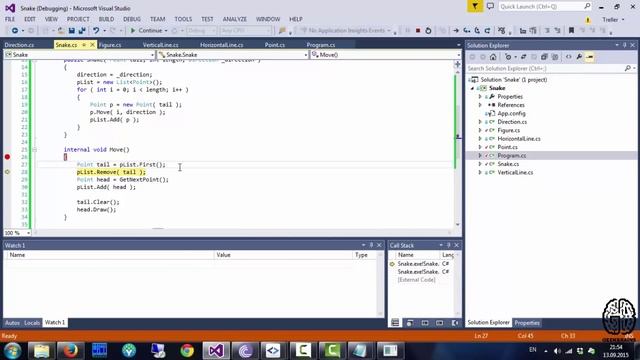The image size is (640, 360).
Task: Open the Continue button dropdown arrow
Action: 166,31
